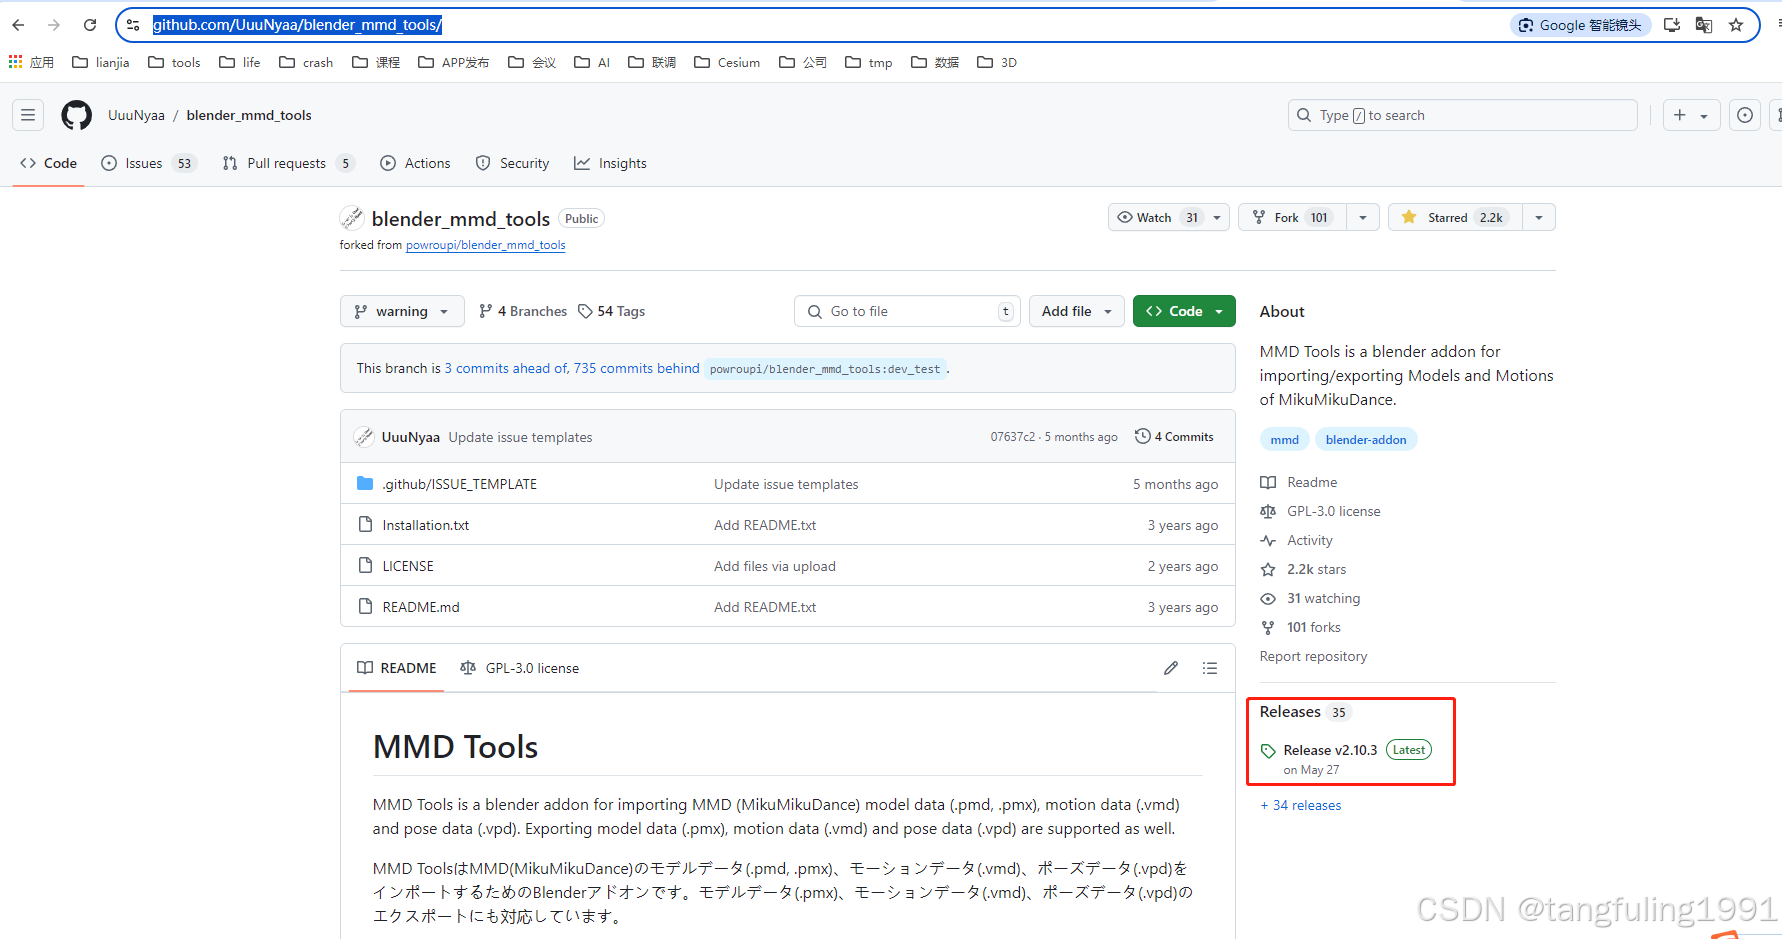Switch to the Issues tab
1782x939 pixels.
pyautogui.click(x=148, y=163)
